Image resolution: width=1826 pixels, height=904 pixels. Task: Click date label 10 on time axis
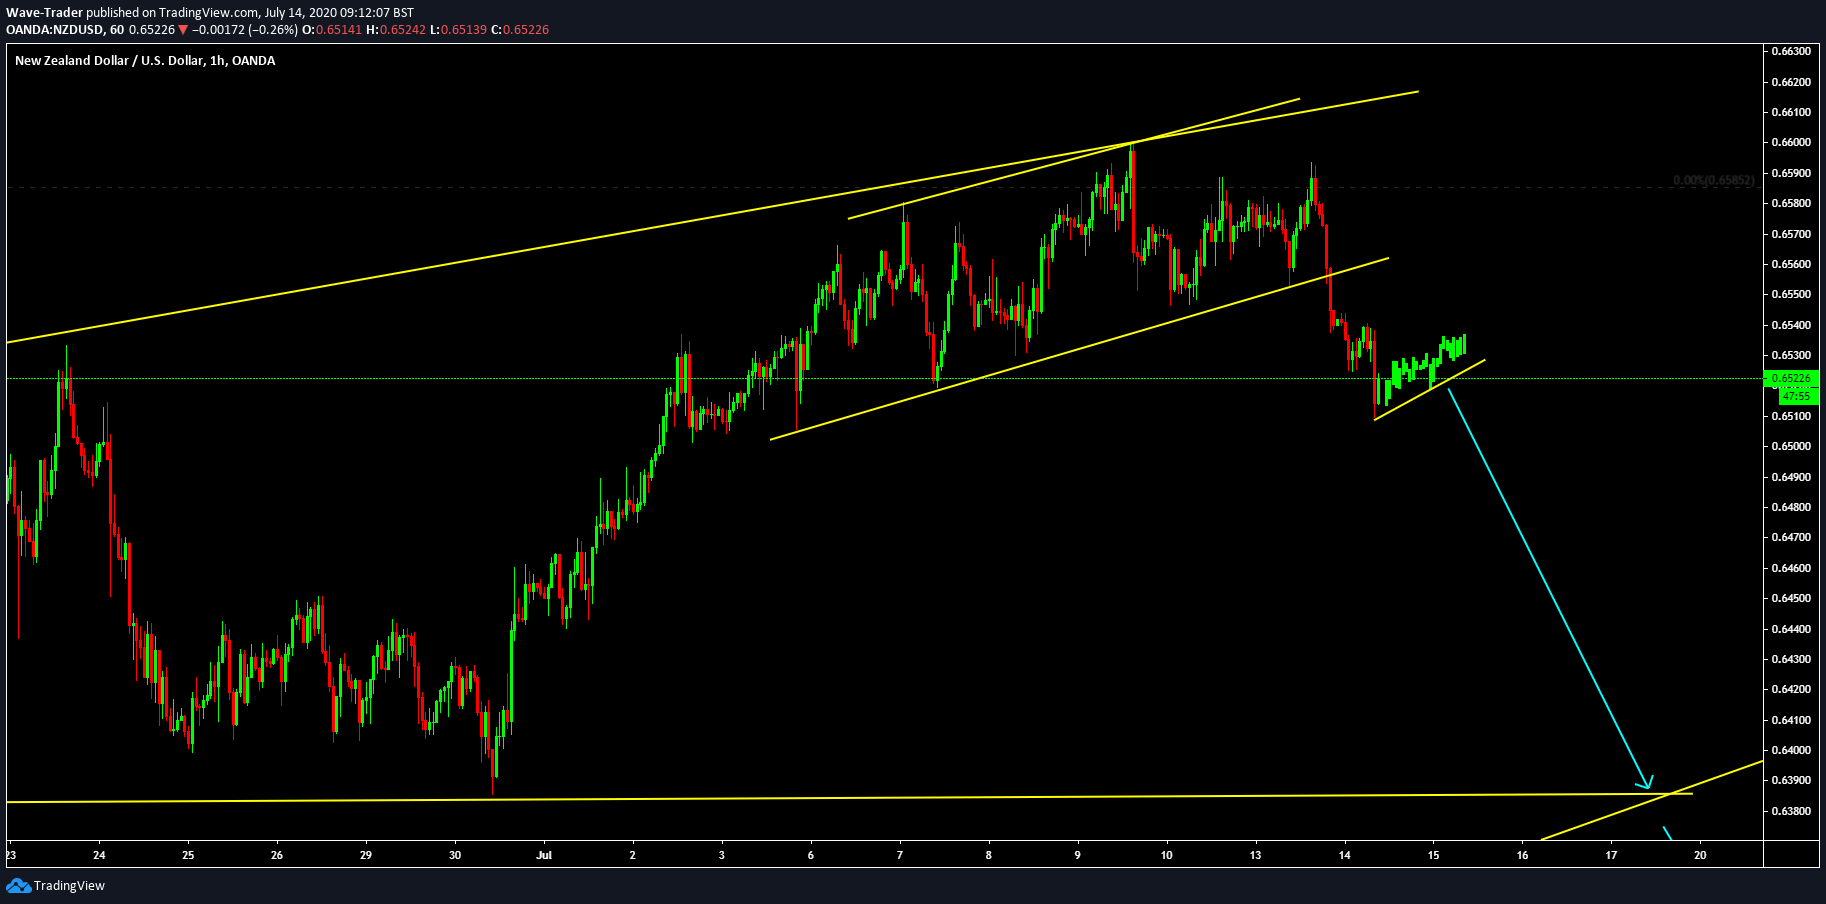click(1167, 855)
